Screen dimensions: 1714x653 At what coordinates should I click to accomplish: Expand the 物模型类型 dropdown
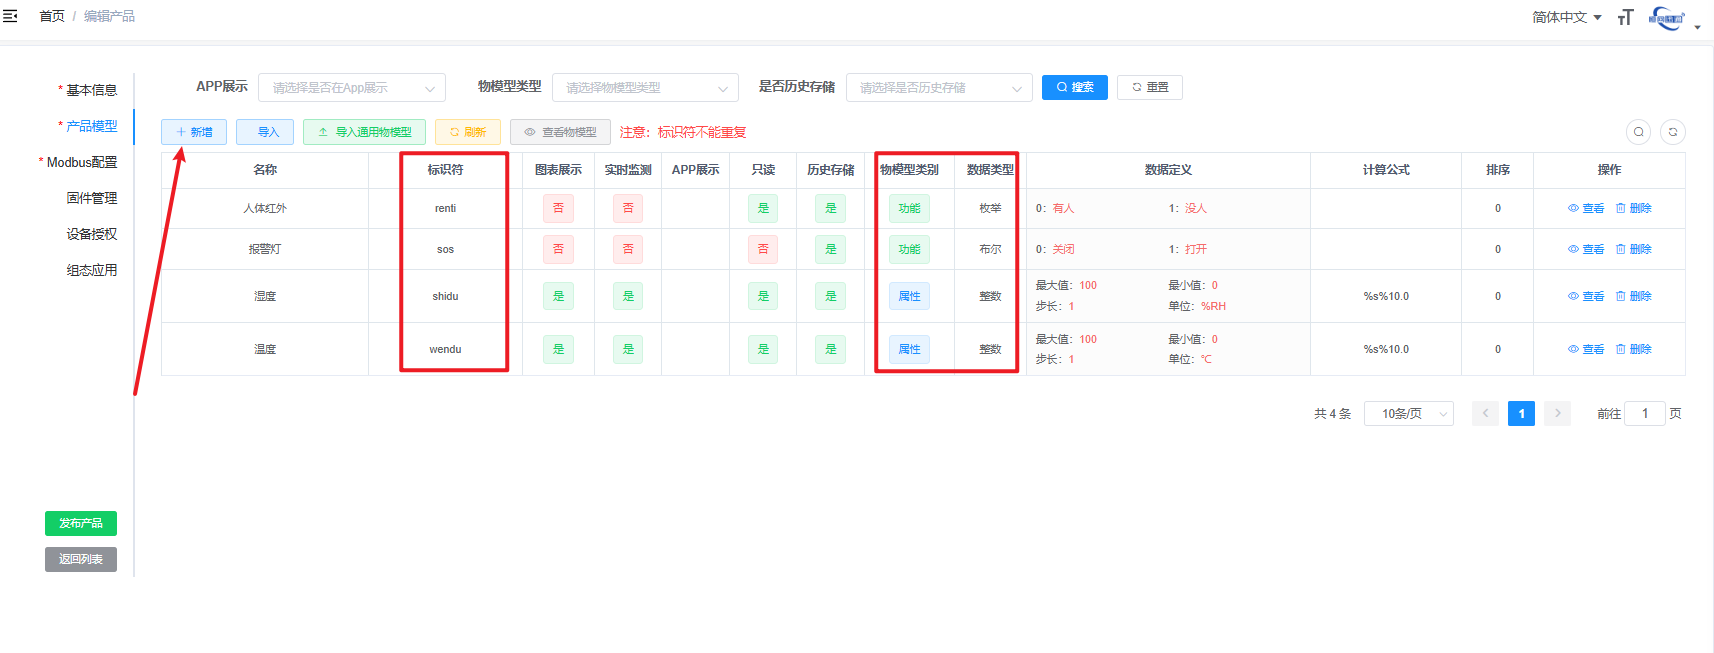click(x=645, y=88)
